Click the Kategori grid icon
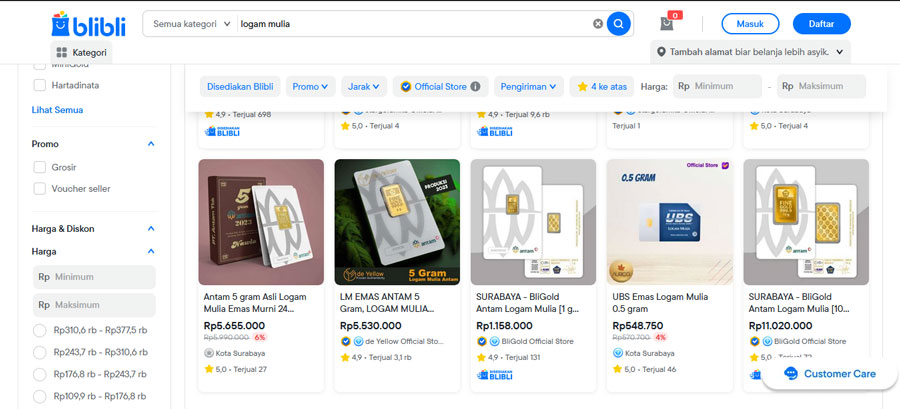The image size is (900, 409). (x=62, y=52)
